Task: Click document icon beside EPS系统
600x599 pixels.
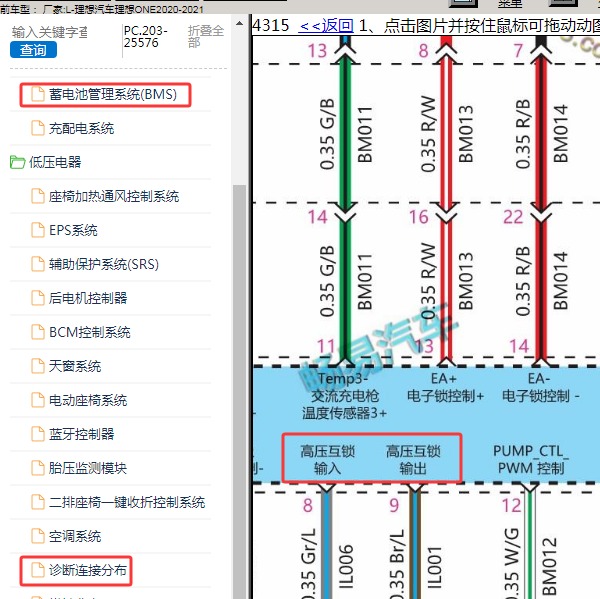Action: click(x=38, y=230)
